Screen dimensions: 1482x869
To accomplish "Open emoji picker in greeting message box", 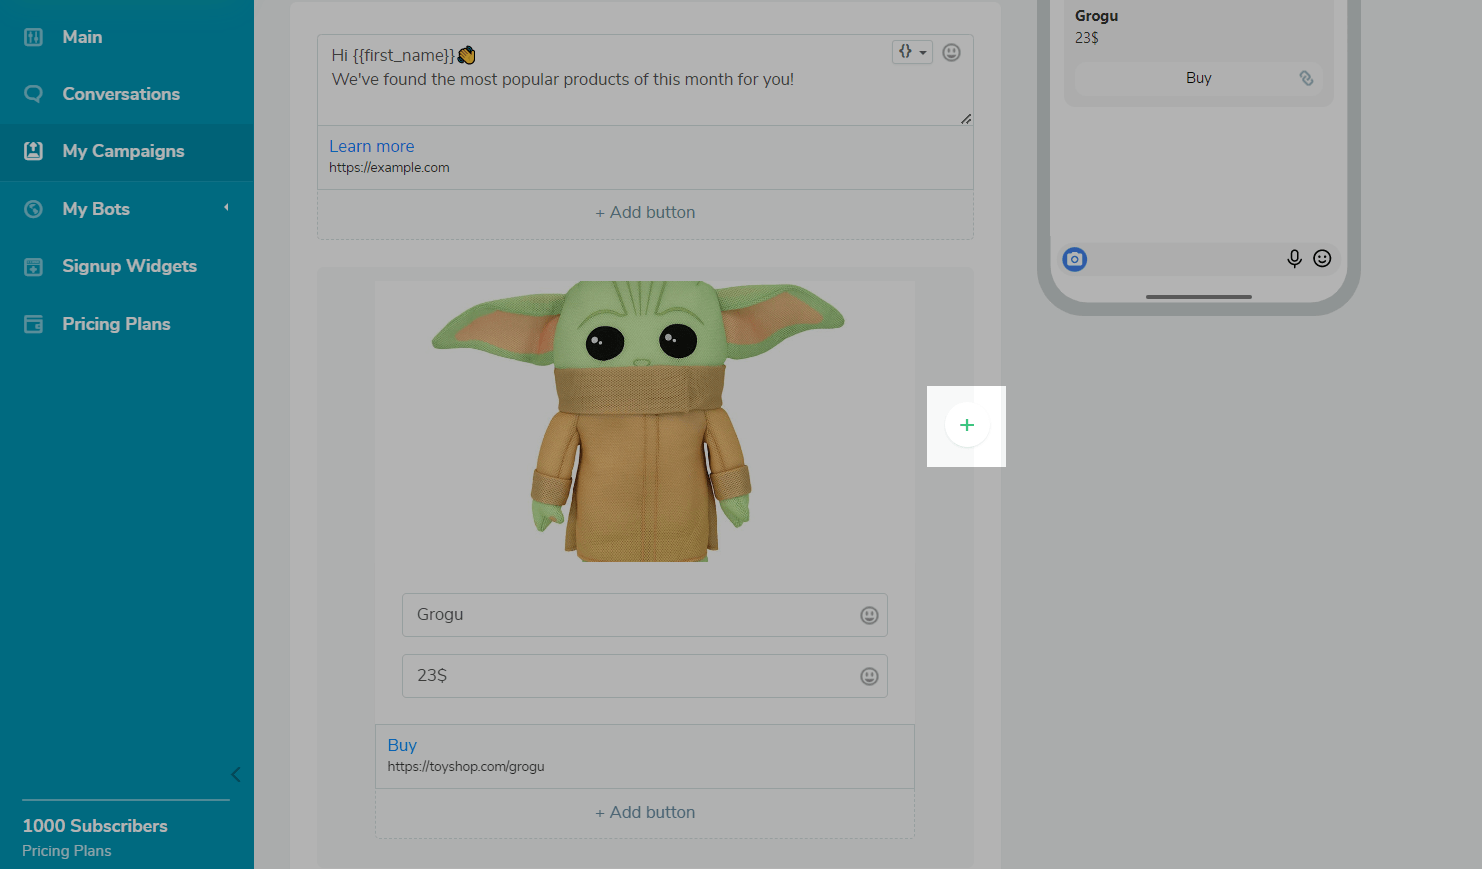I will (x=951, y=52).
